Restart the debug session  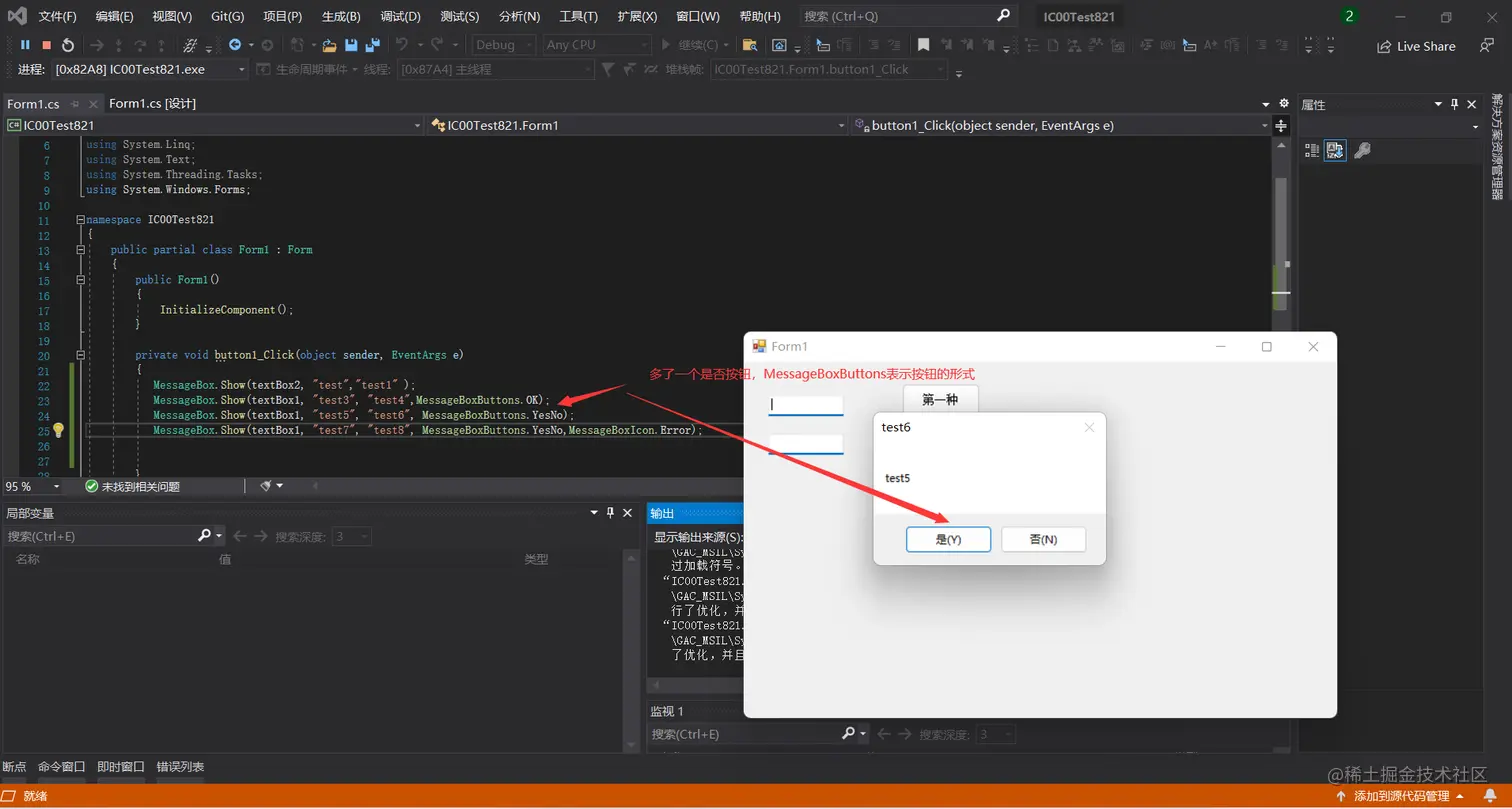pos(67,45)
